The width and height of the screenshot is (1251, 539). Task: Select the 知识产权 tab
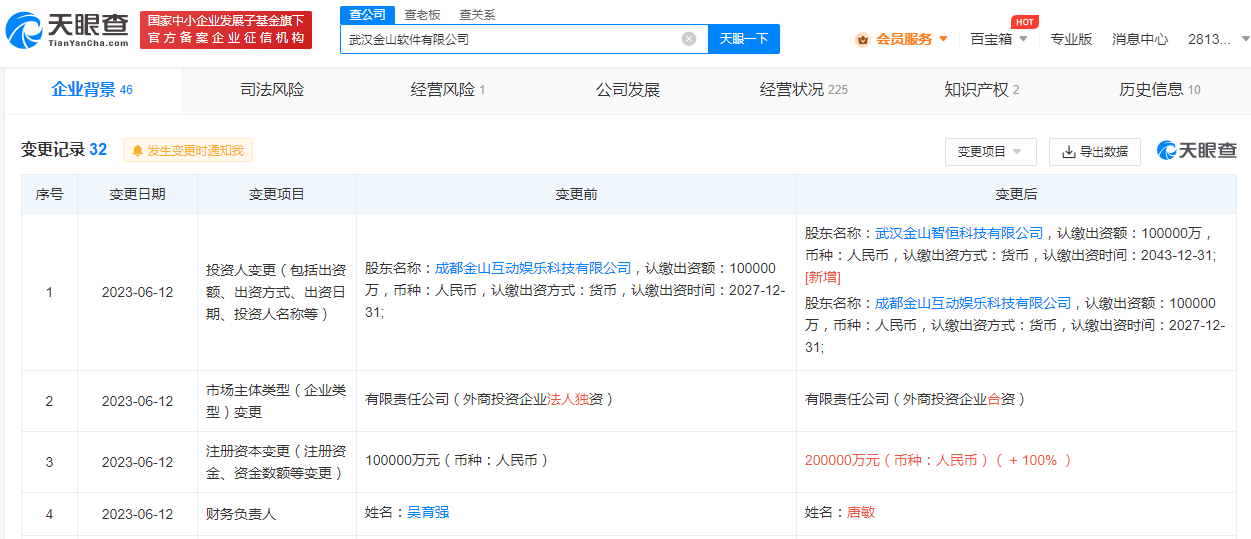coord(982,90)
